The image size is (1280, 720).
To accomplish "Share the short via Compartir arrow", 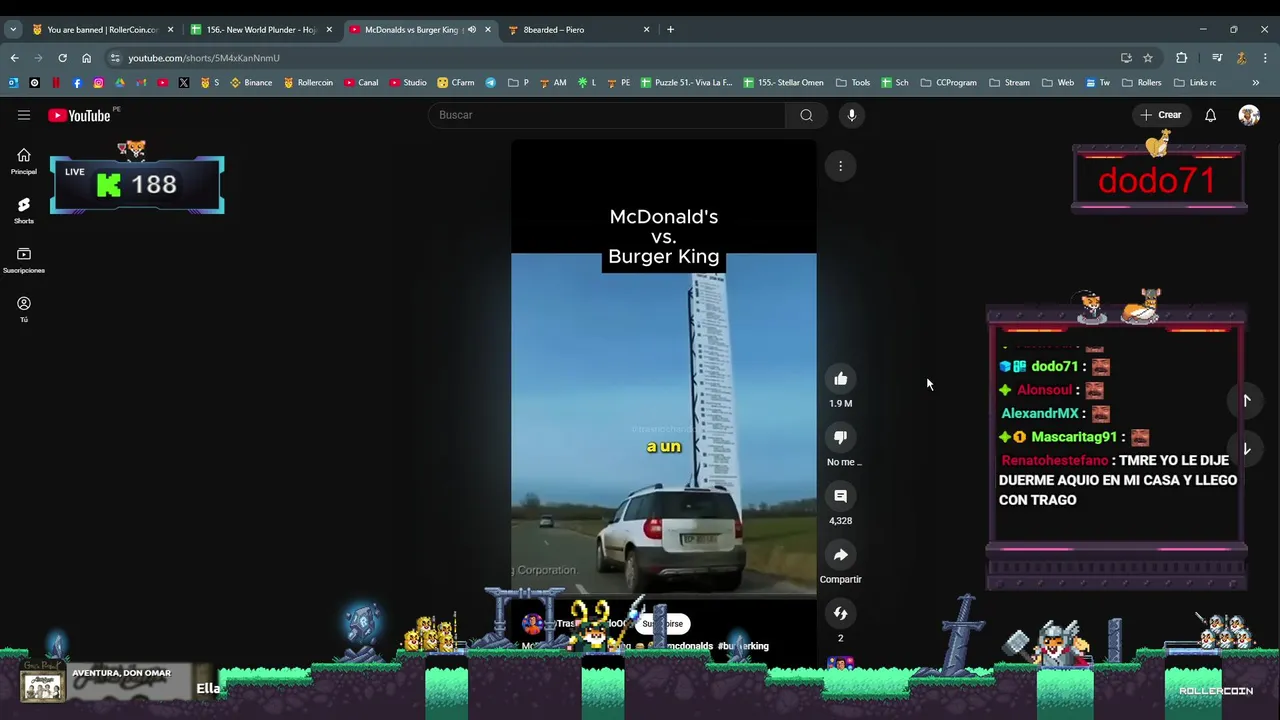I will click(x=841, y=555).
